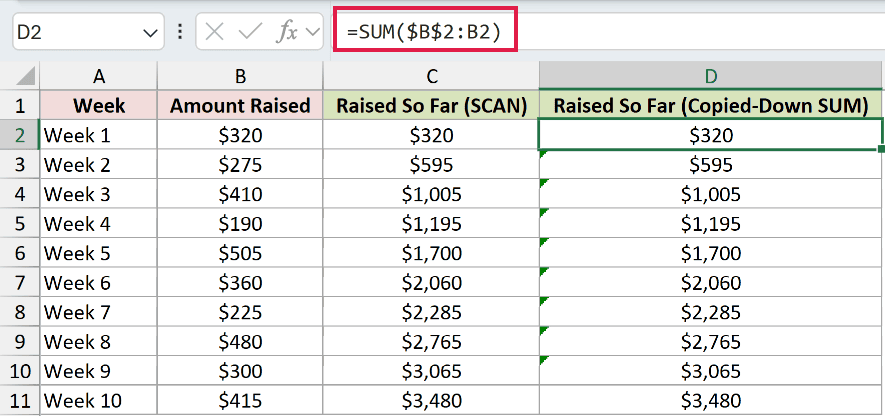The width and height of the screenshot is (885, 416).
Task: Click $2,285 in the SCAN column
Action: [x=431, y=312]
